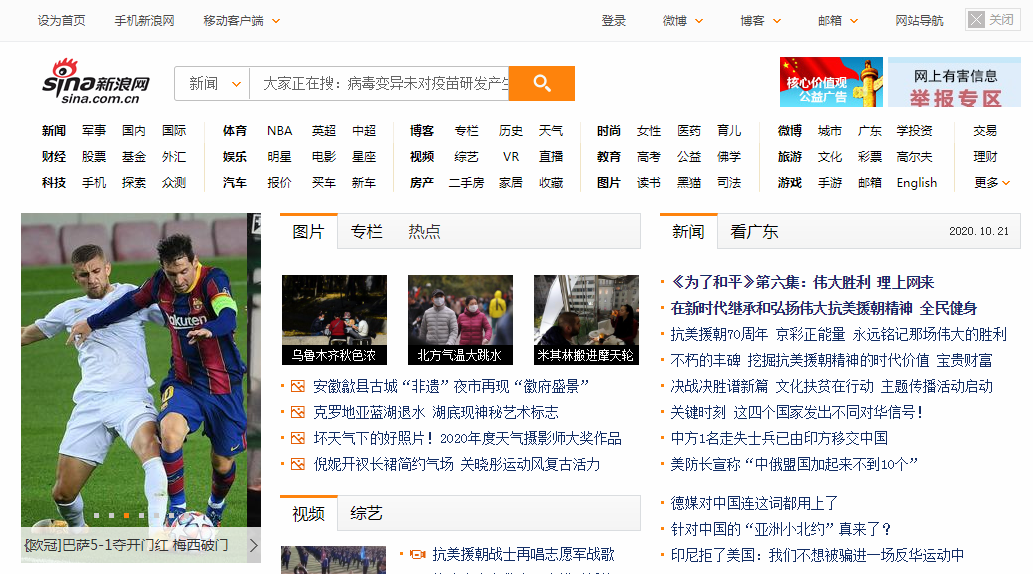Expand the 邮箱 dropdown in top bar
Image resolution: width=1033 pixels, height=574 pixels.
point(838,21)
